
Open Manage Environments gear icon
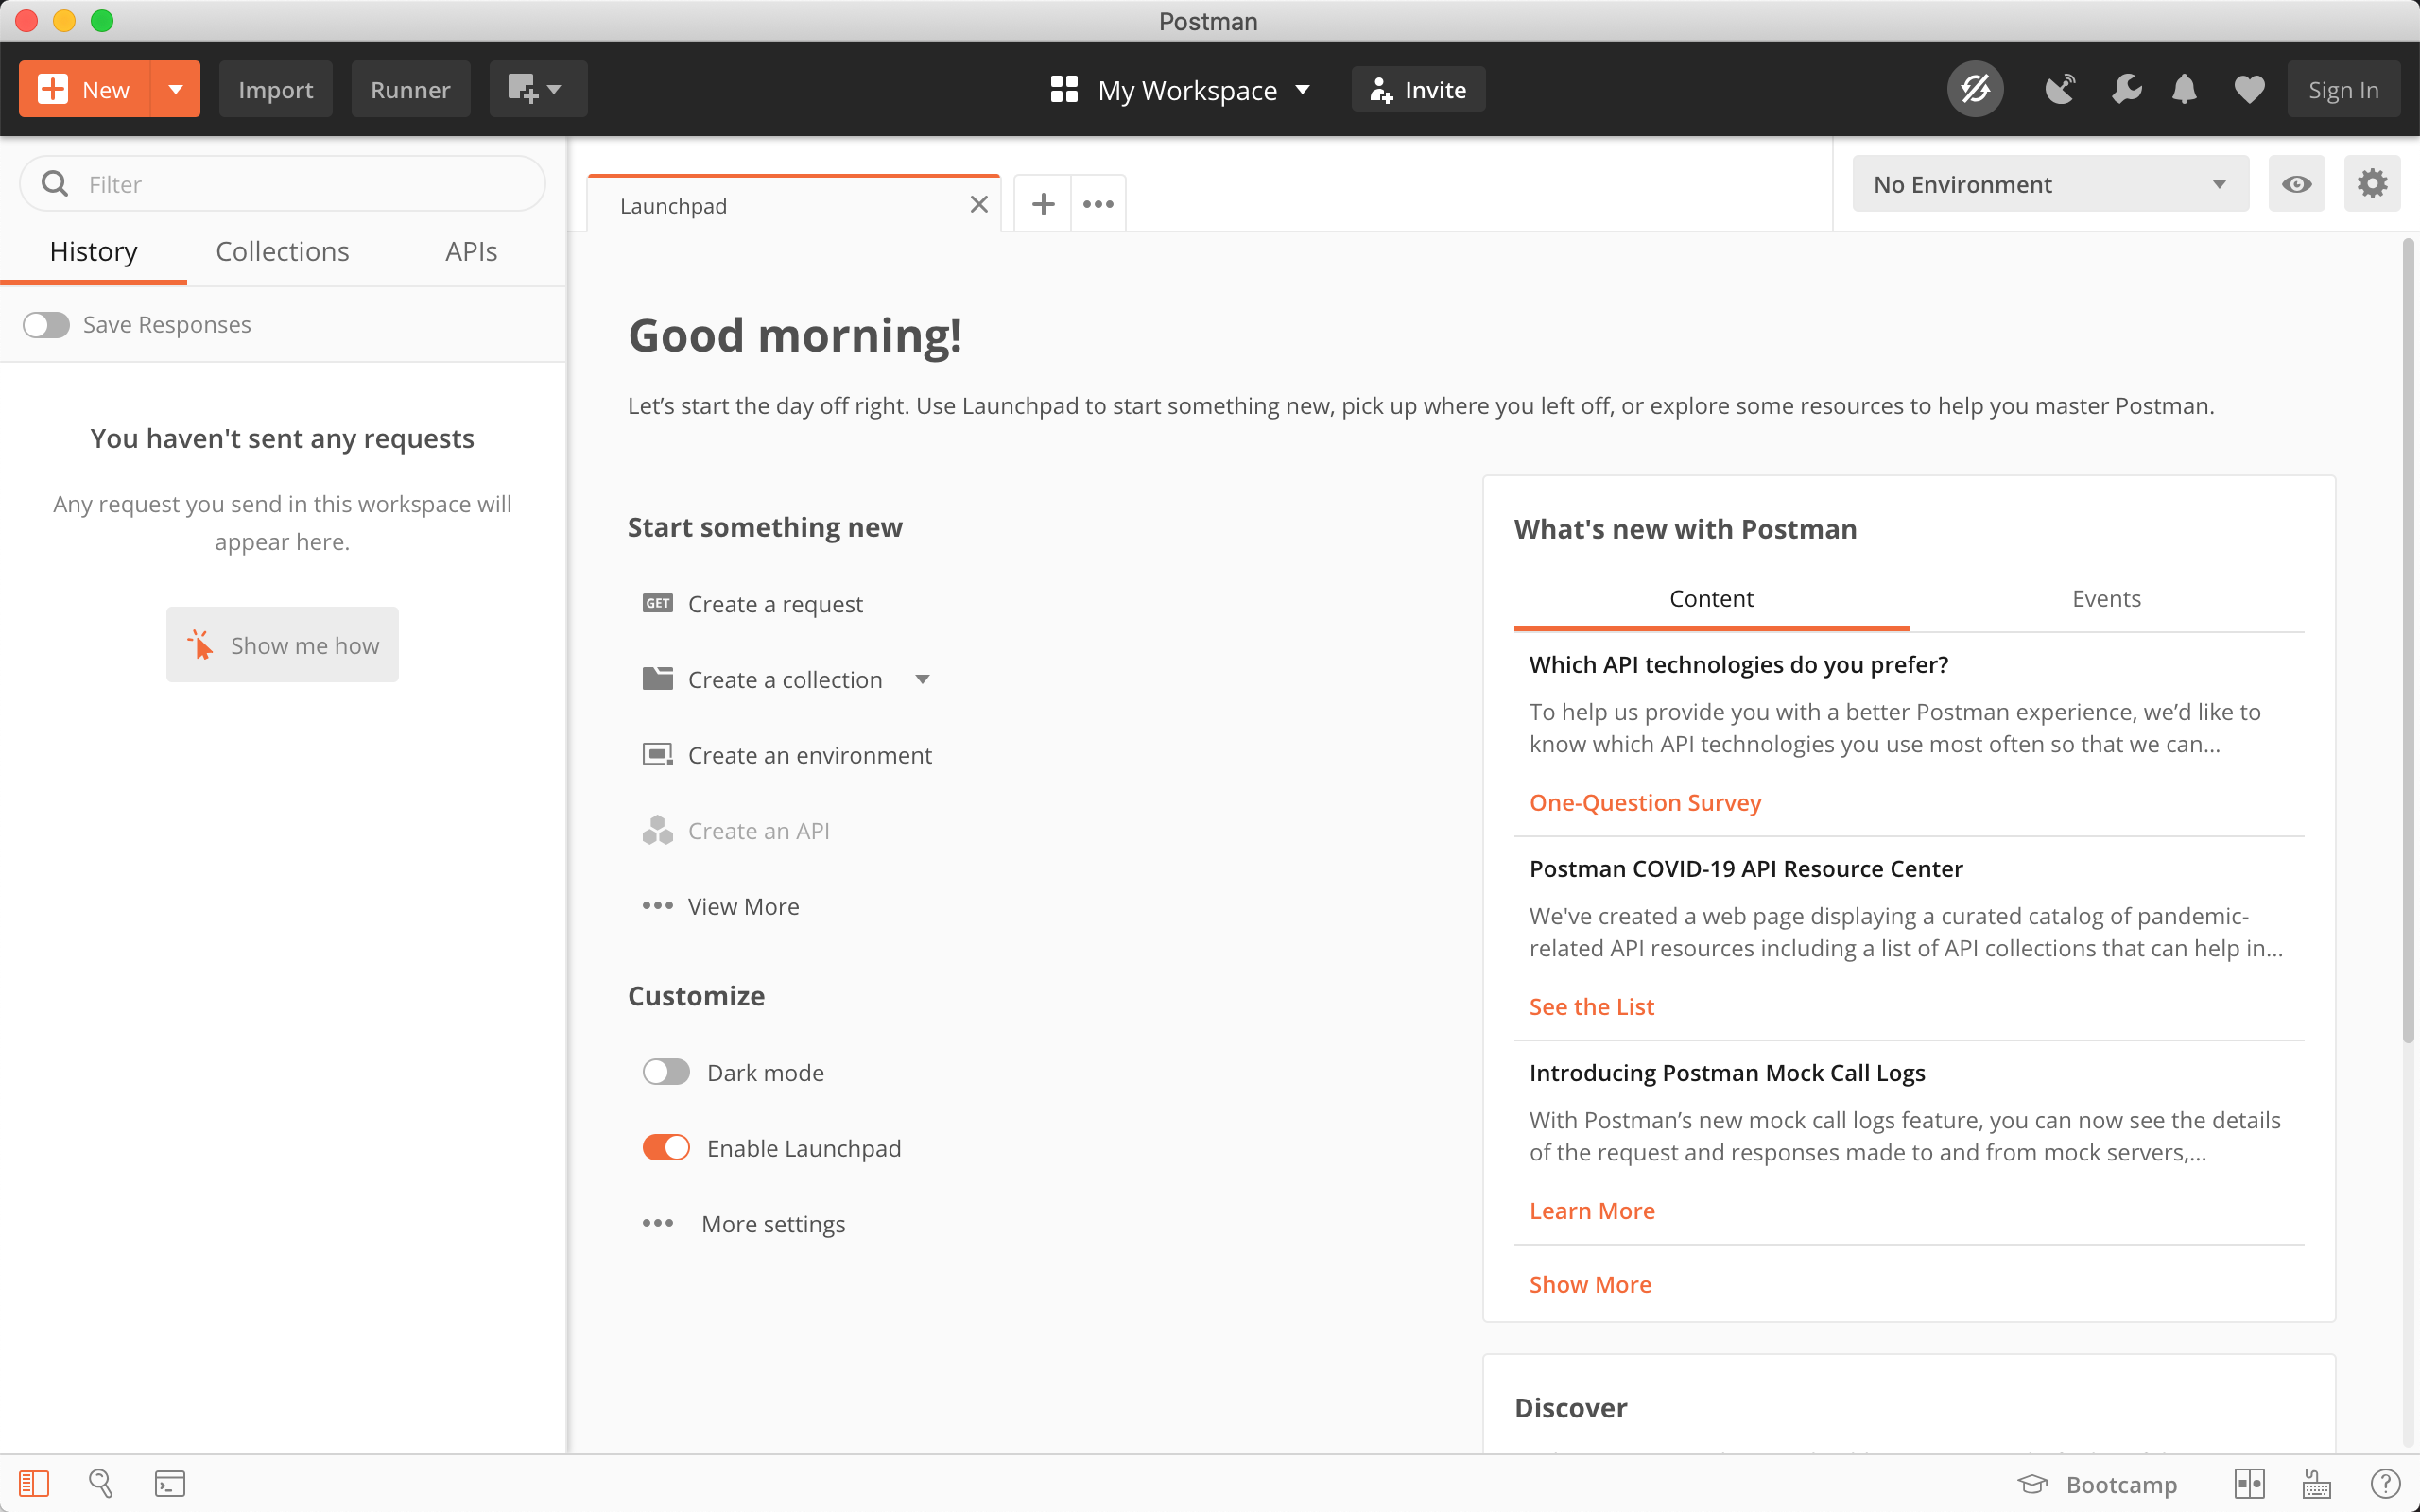[x=2371, y=184]
